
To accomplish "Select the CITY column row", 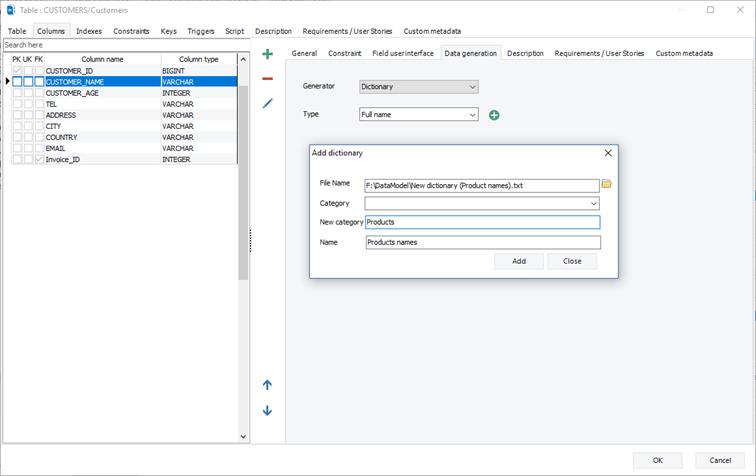I will 124,126.
